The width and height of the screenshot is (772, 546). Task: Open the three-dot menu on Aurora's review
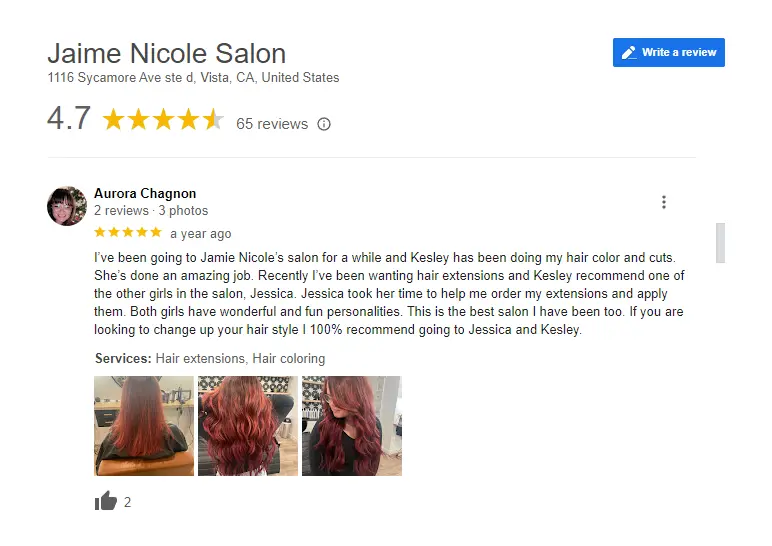click(x=664, y=202)
